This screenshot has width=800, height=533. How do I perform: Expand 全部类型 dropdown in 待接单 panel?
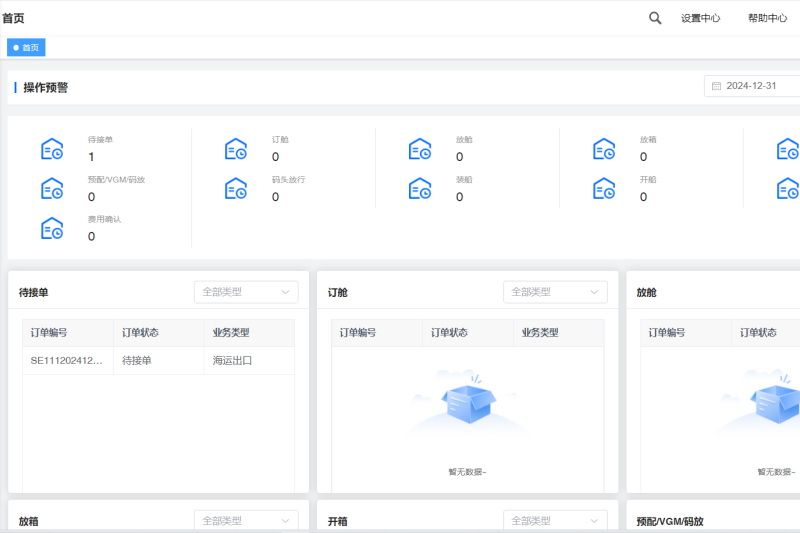coord(246,292)
